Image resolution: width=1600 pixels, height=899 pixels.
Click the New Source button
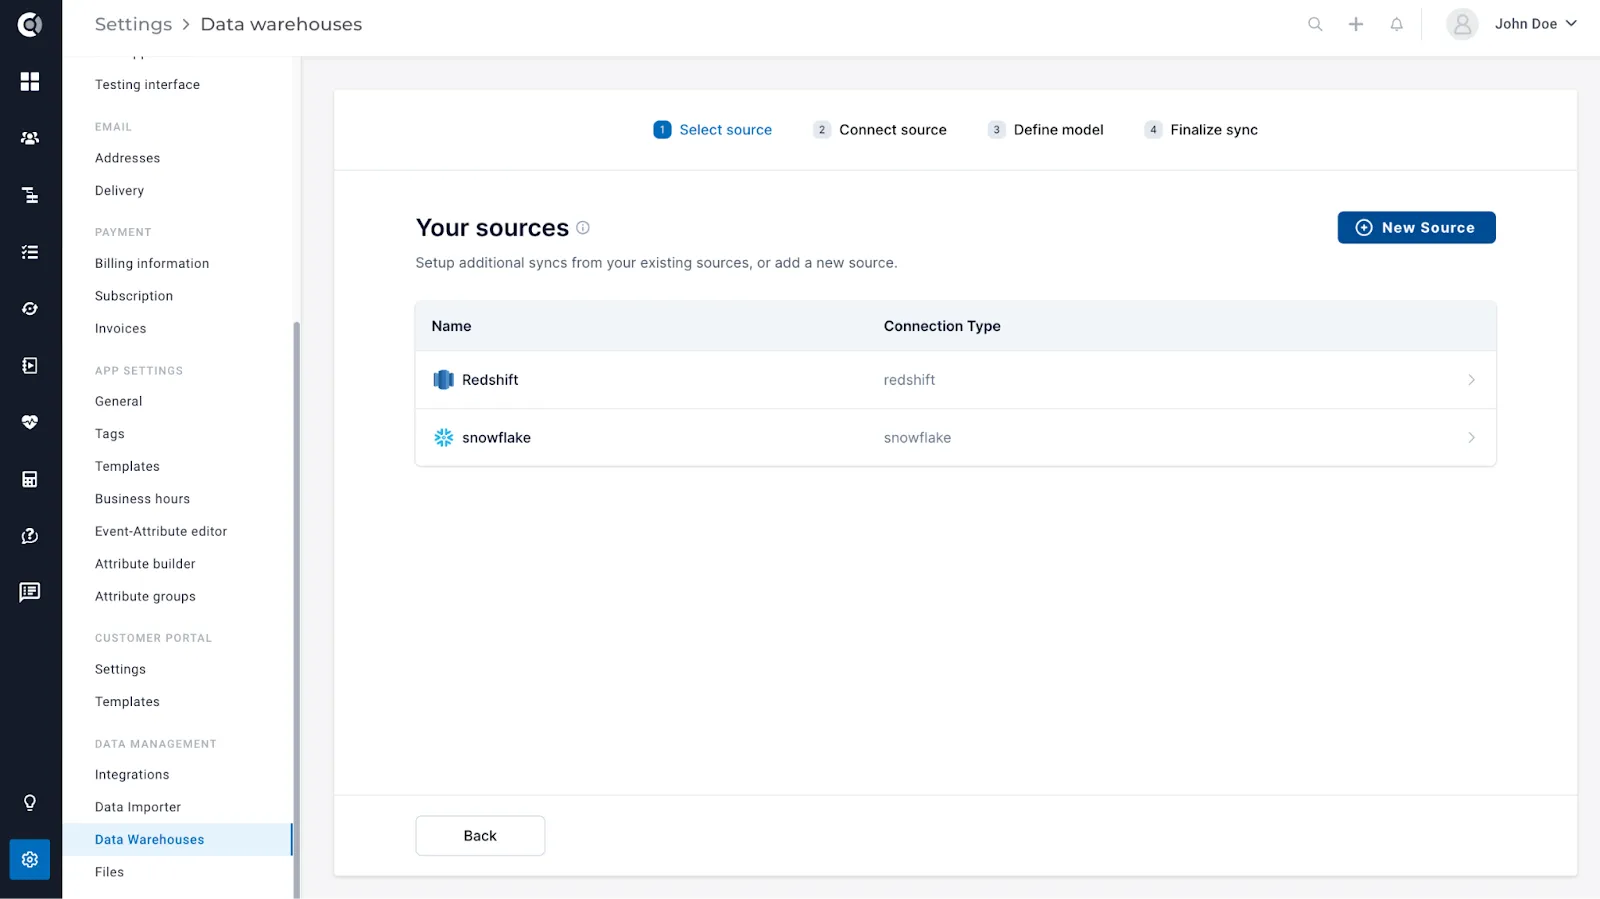(1416, 228)
